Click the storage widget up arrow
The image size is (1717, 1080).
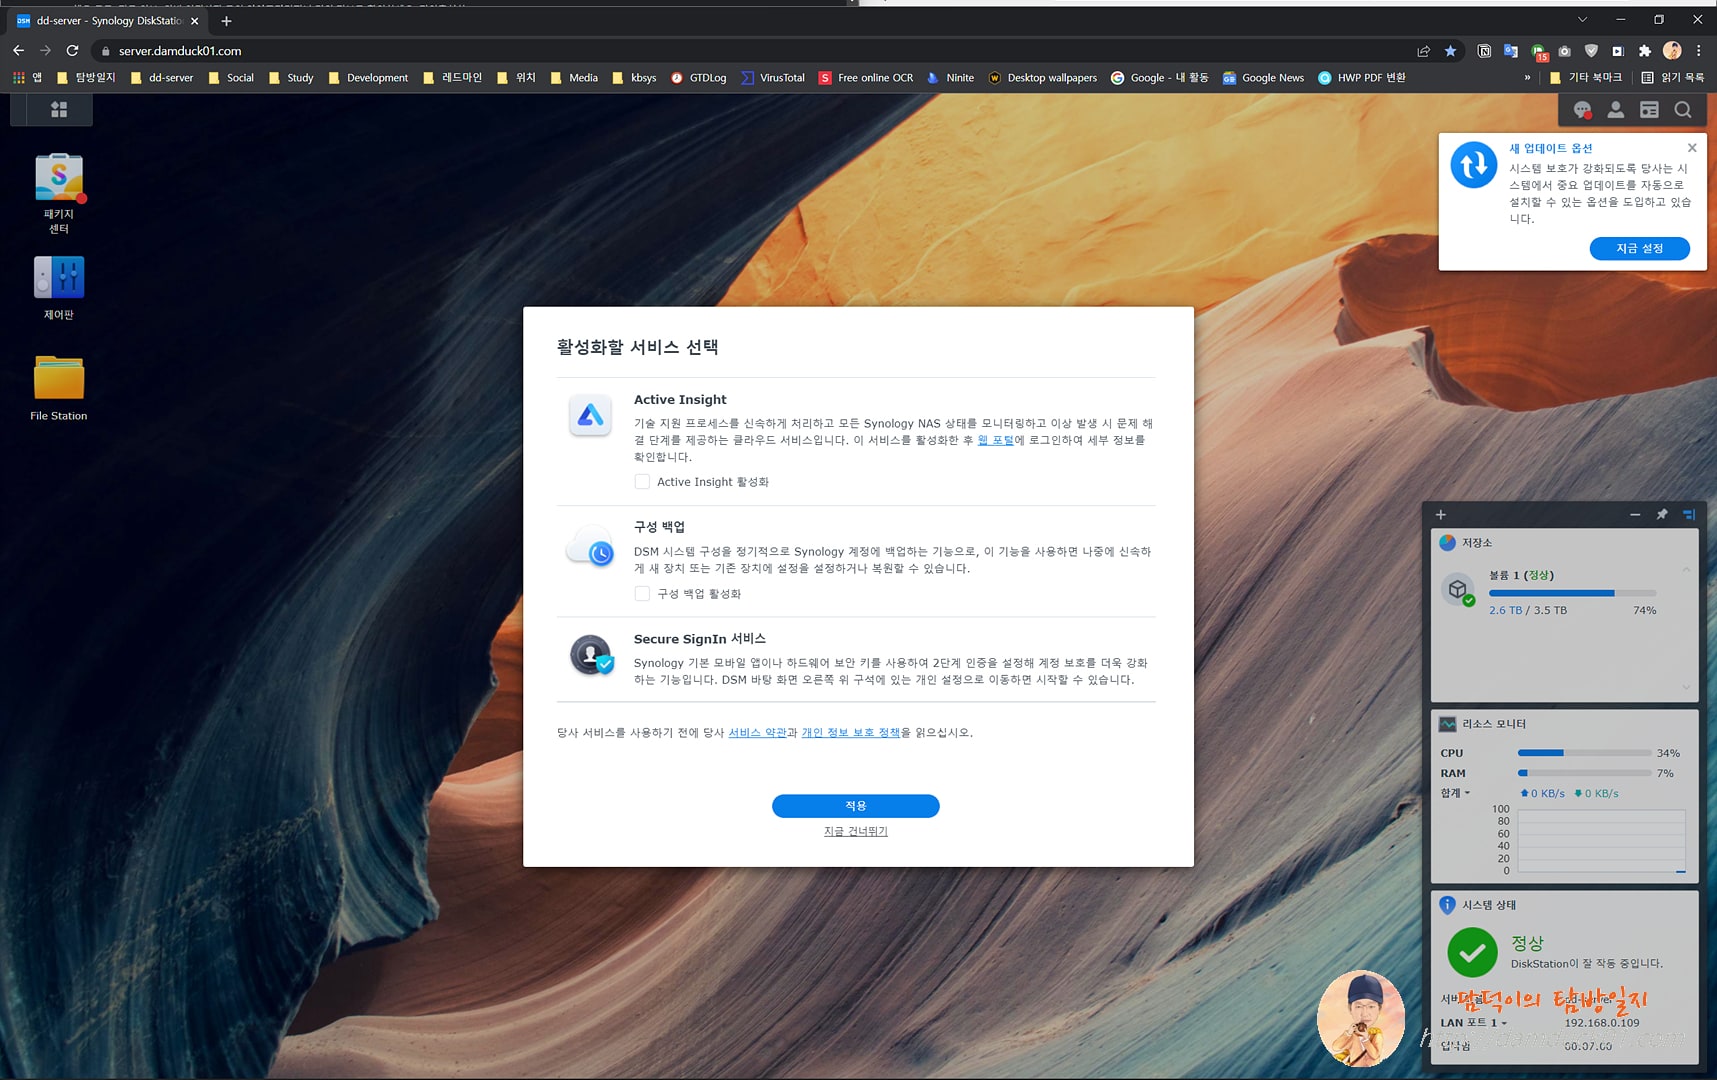coord(1686,570)
